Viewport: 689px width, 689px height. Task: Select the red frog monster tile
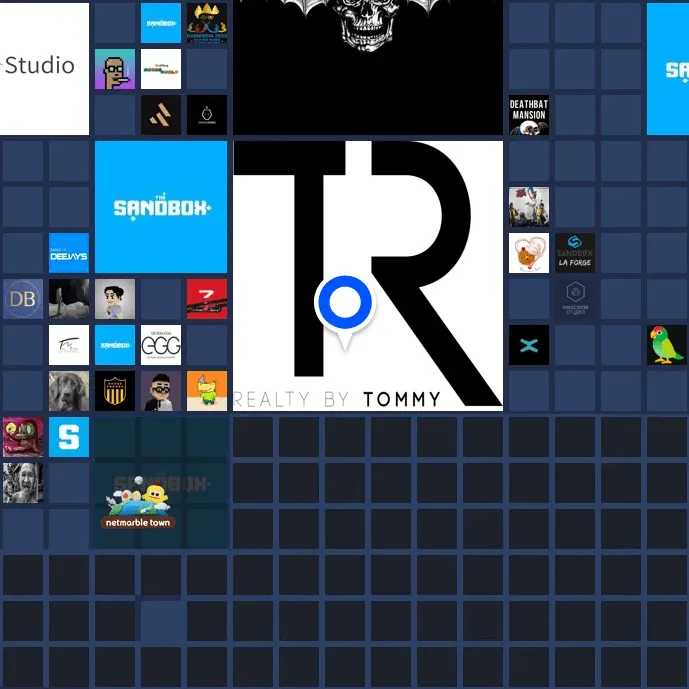click(x=23, y=437)
